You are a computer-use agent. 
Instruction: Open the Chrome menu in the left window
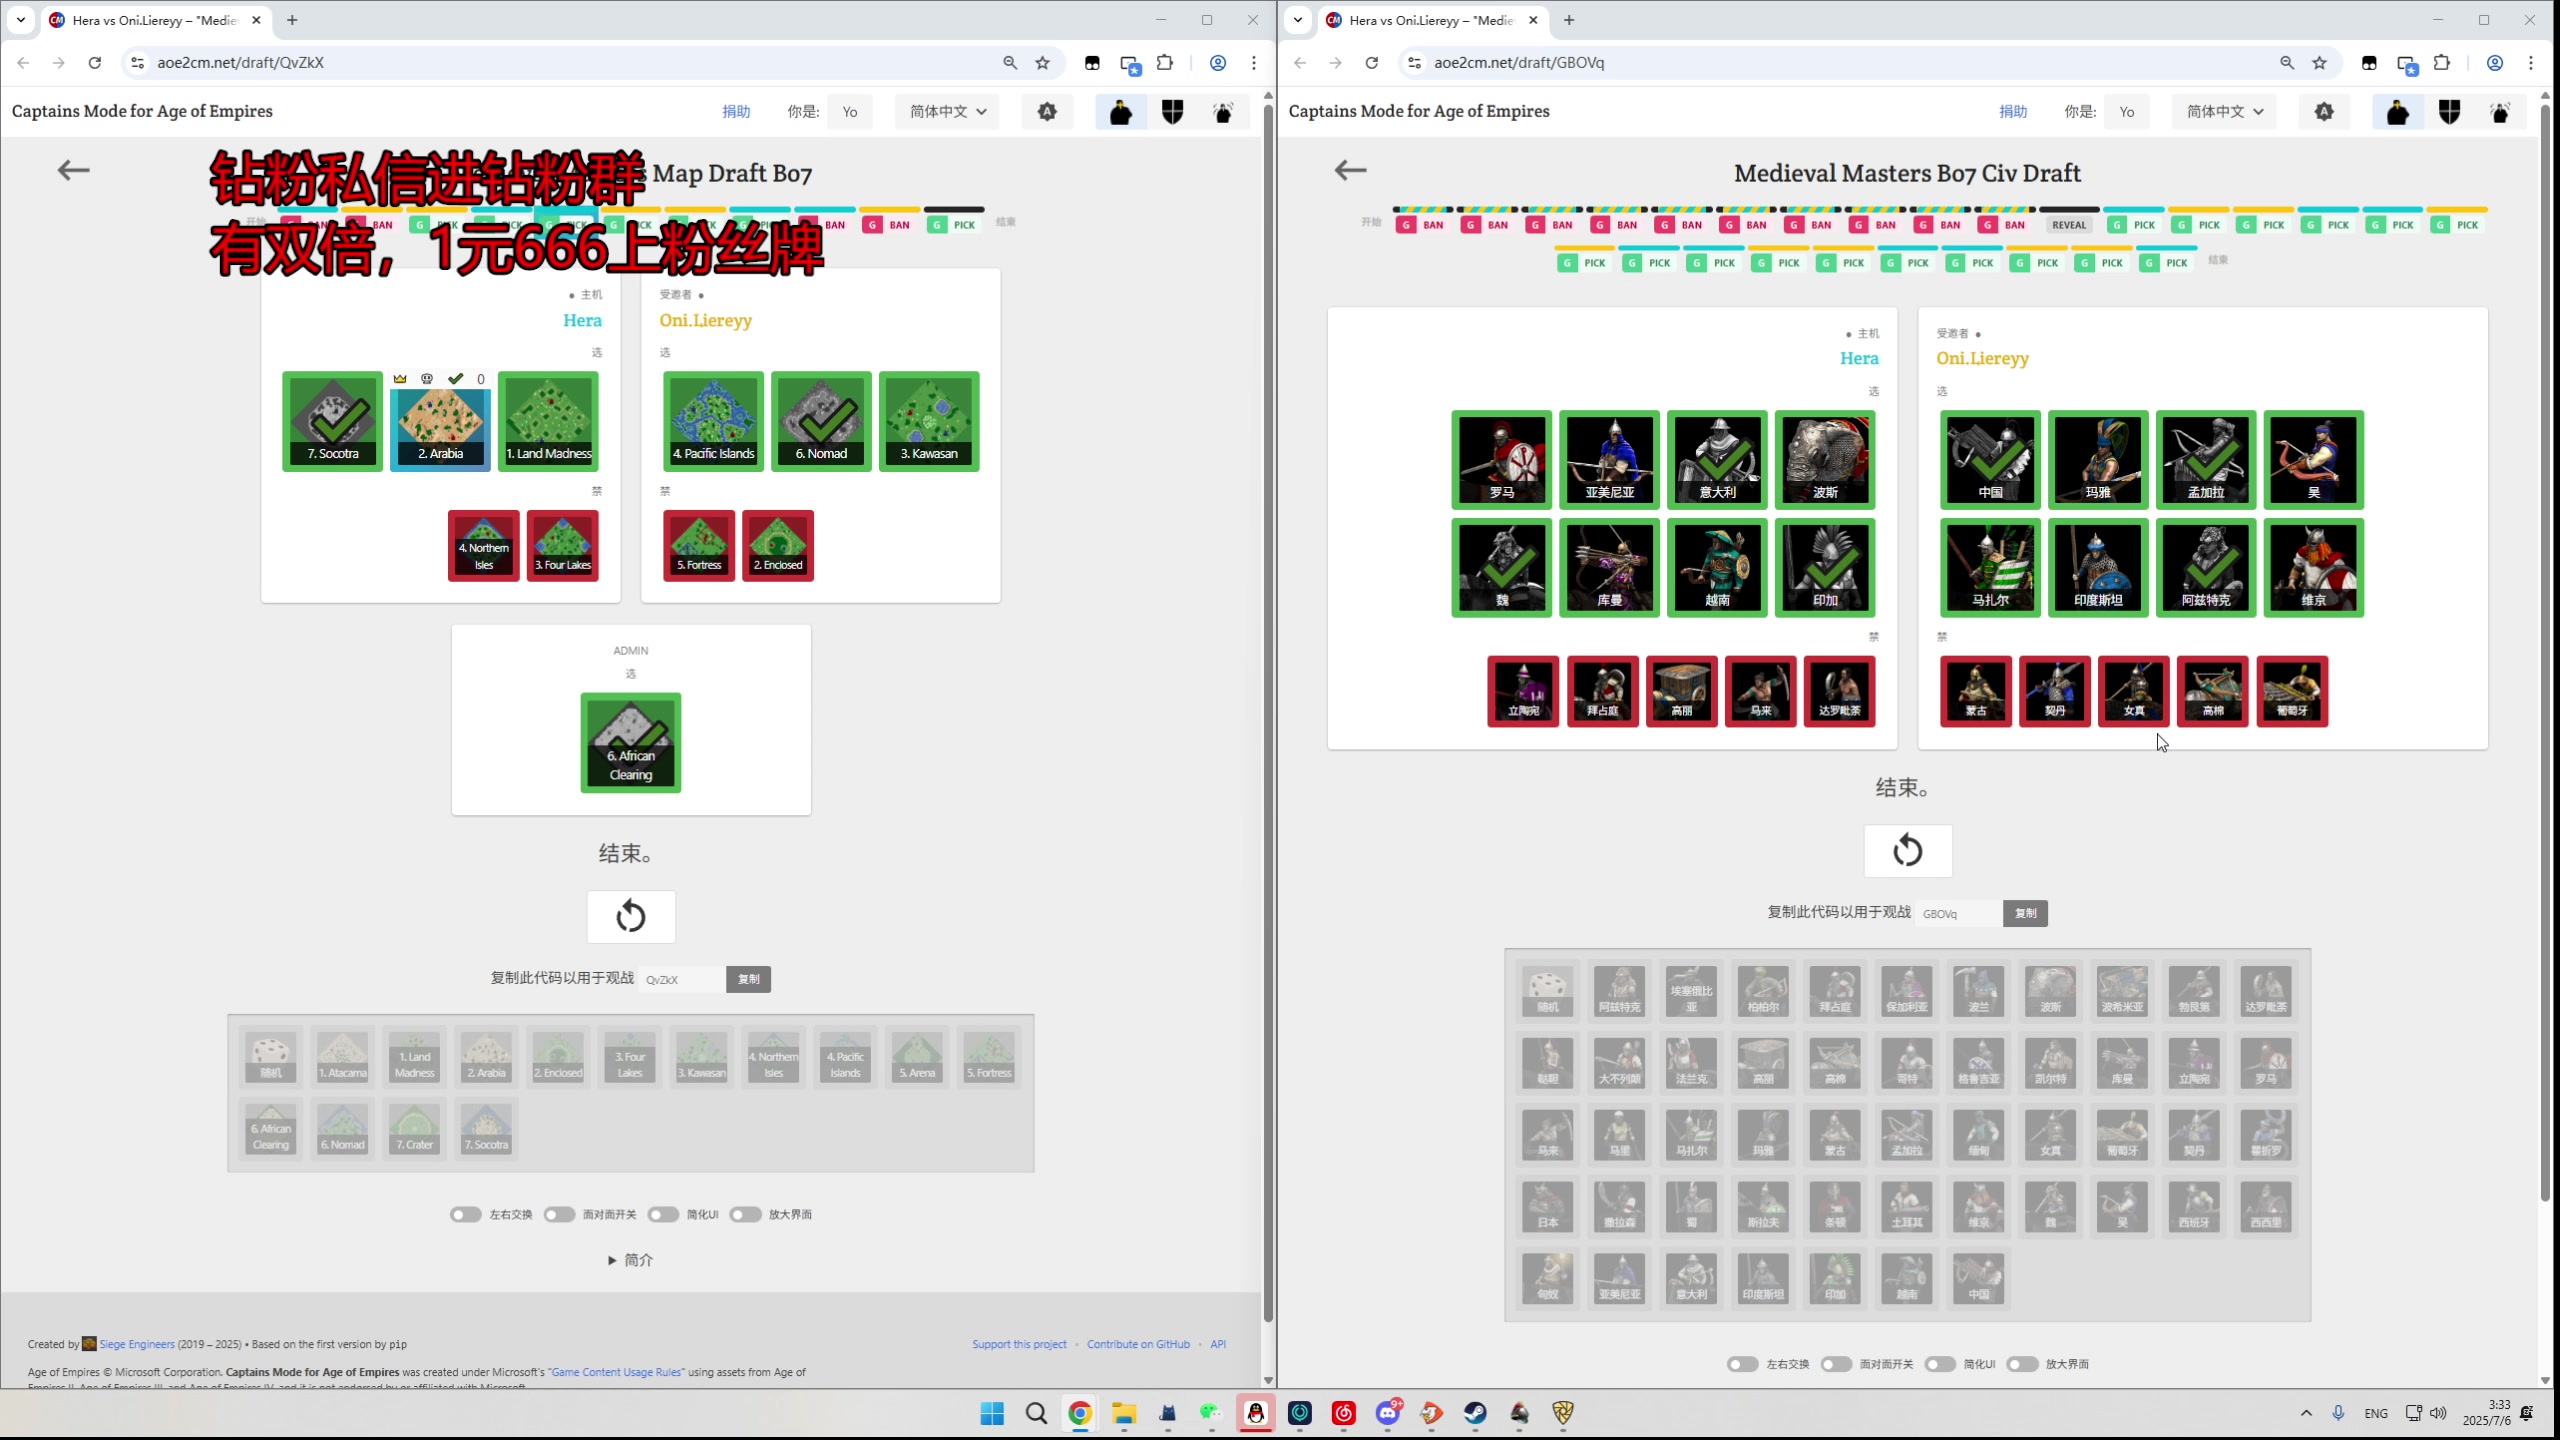[1254, 62]
